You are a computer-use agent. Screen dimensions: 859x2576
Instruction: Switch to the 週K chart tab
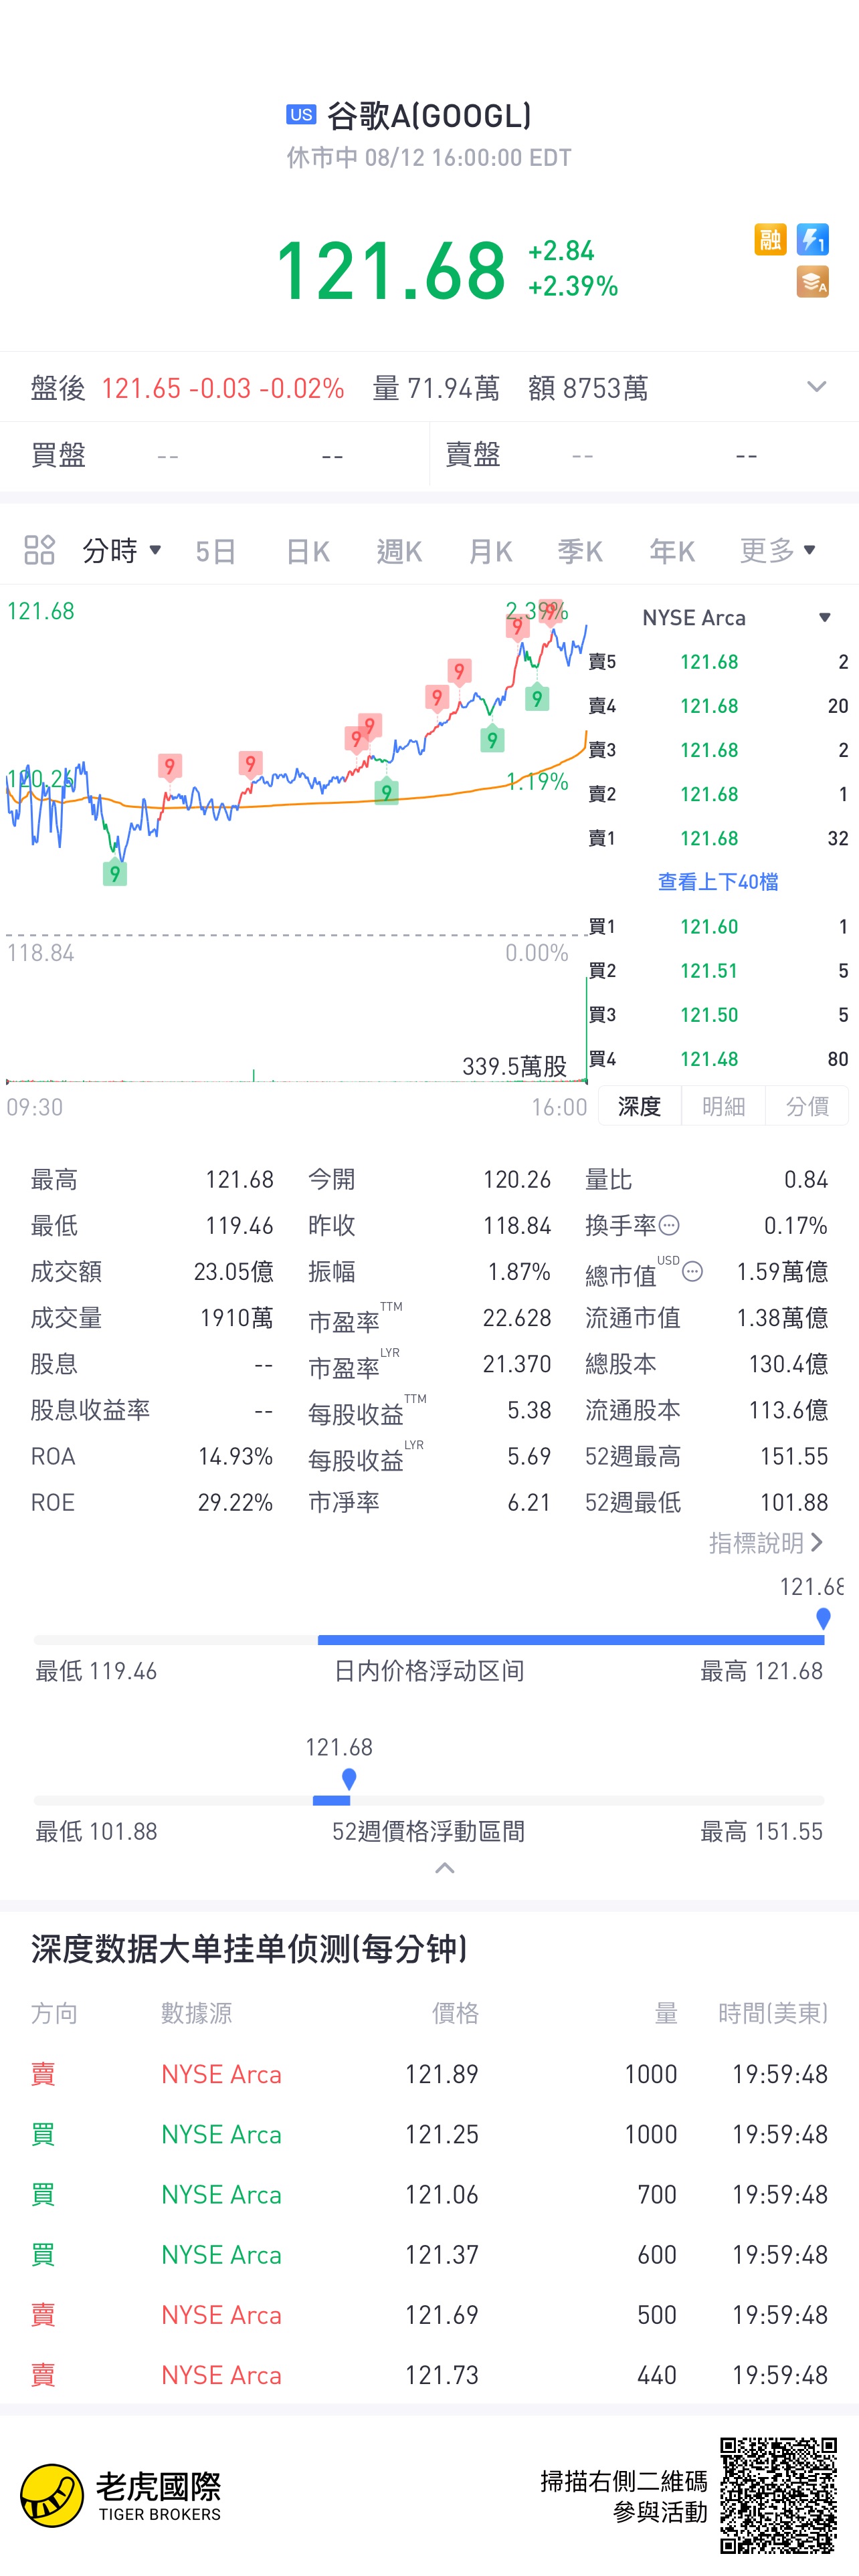click(399, 551)
